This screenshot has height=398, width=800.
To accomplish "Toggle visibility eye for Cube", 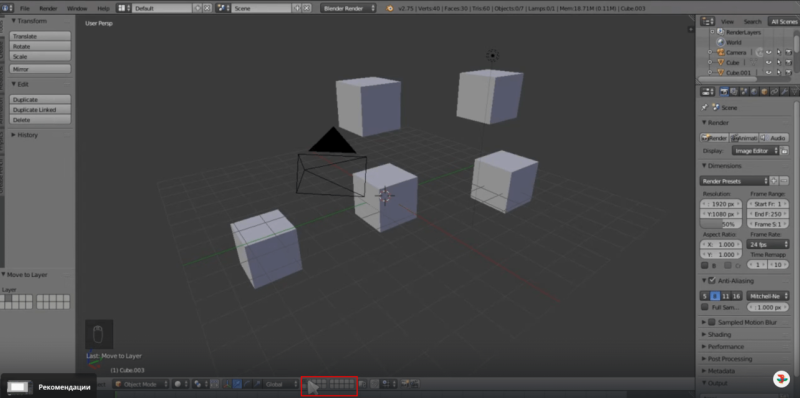I will (x=768, y=63).
